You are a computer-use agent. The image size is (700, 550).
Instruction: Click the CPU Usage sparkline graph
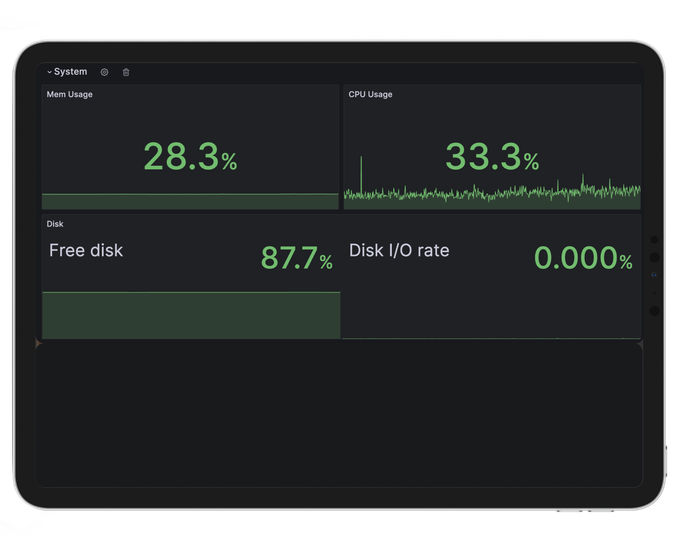click(500, 193)
